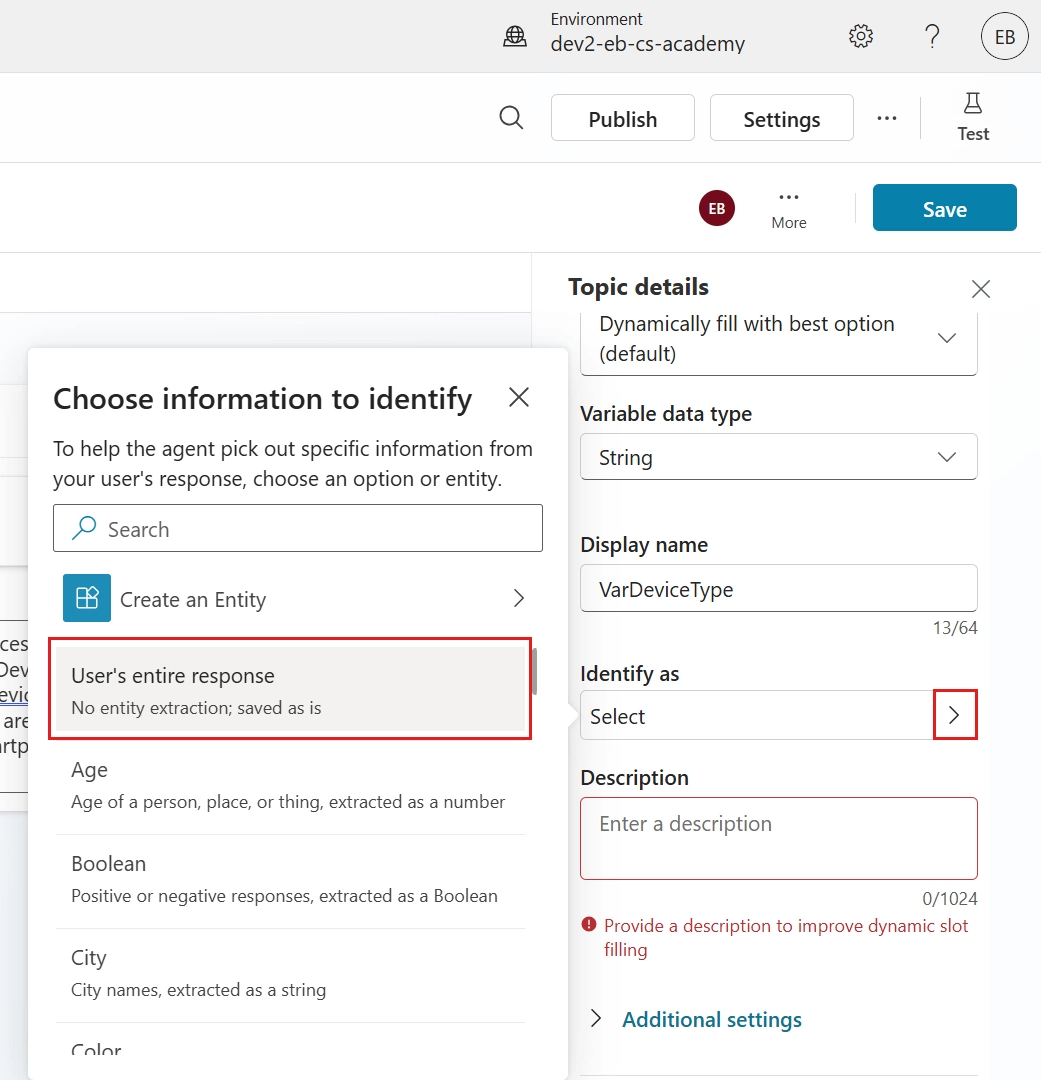
Task: Click the globe Environment icon
Action: (x=515, y=37)
